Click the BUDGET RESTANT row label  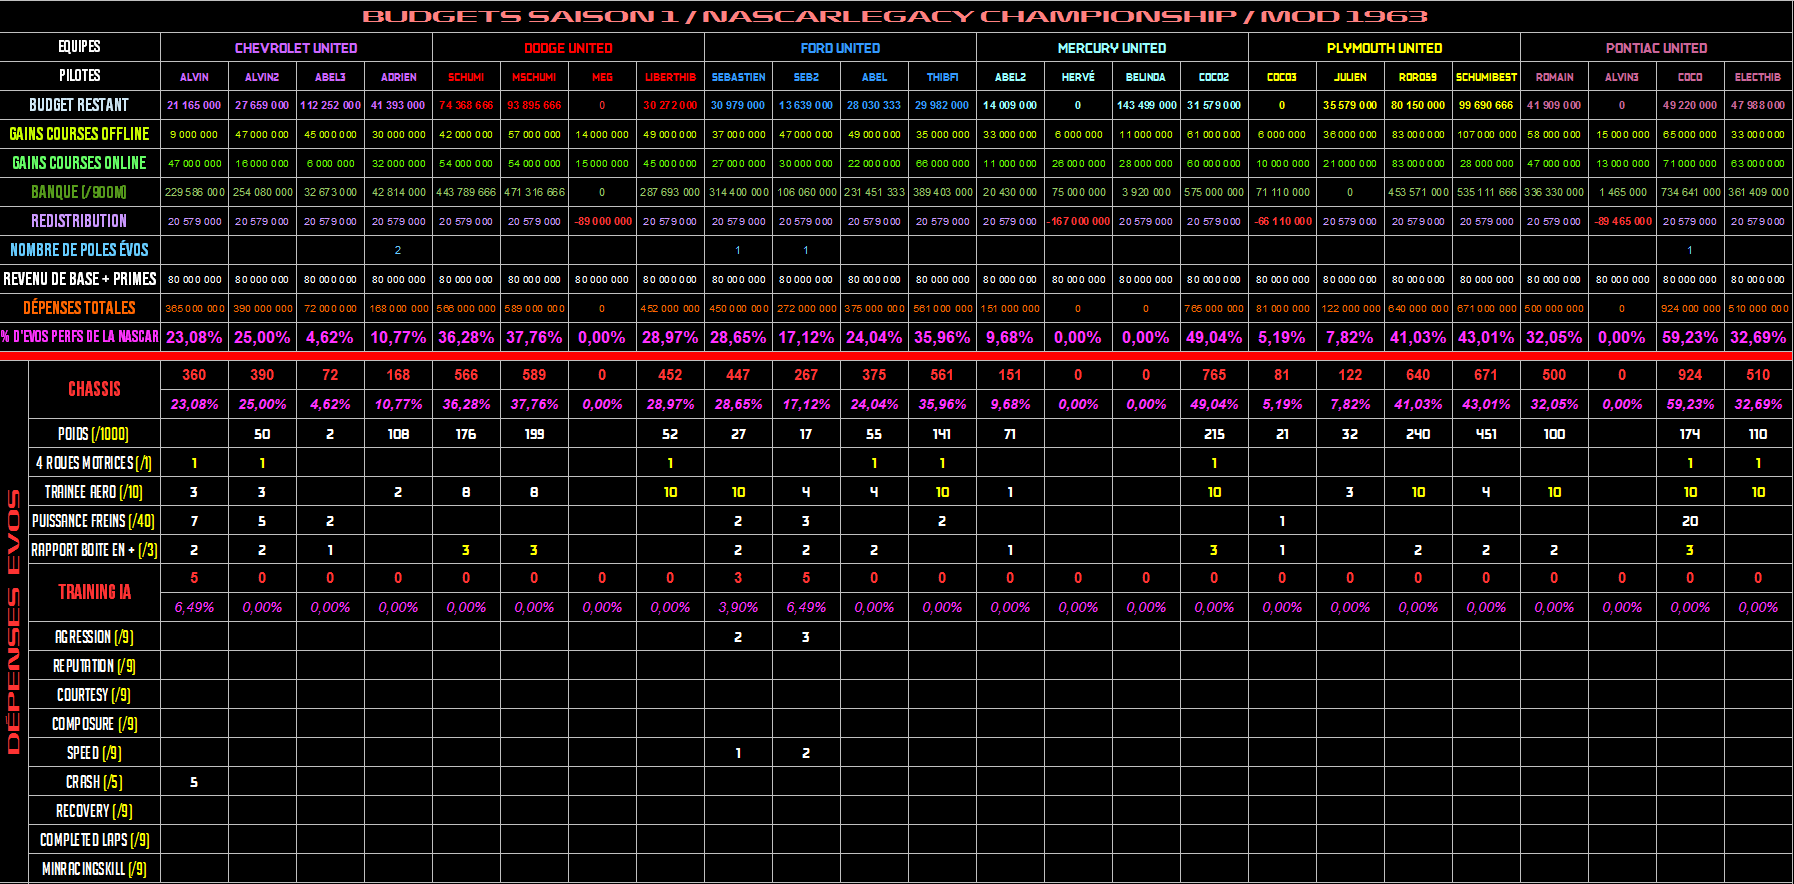[x=79, y=105]
